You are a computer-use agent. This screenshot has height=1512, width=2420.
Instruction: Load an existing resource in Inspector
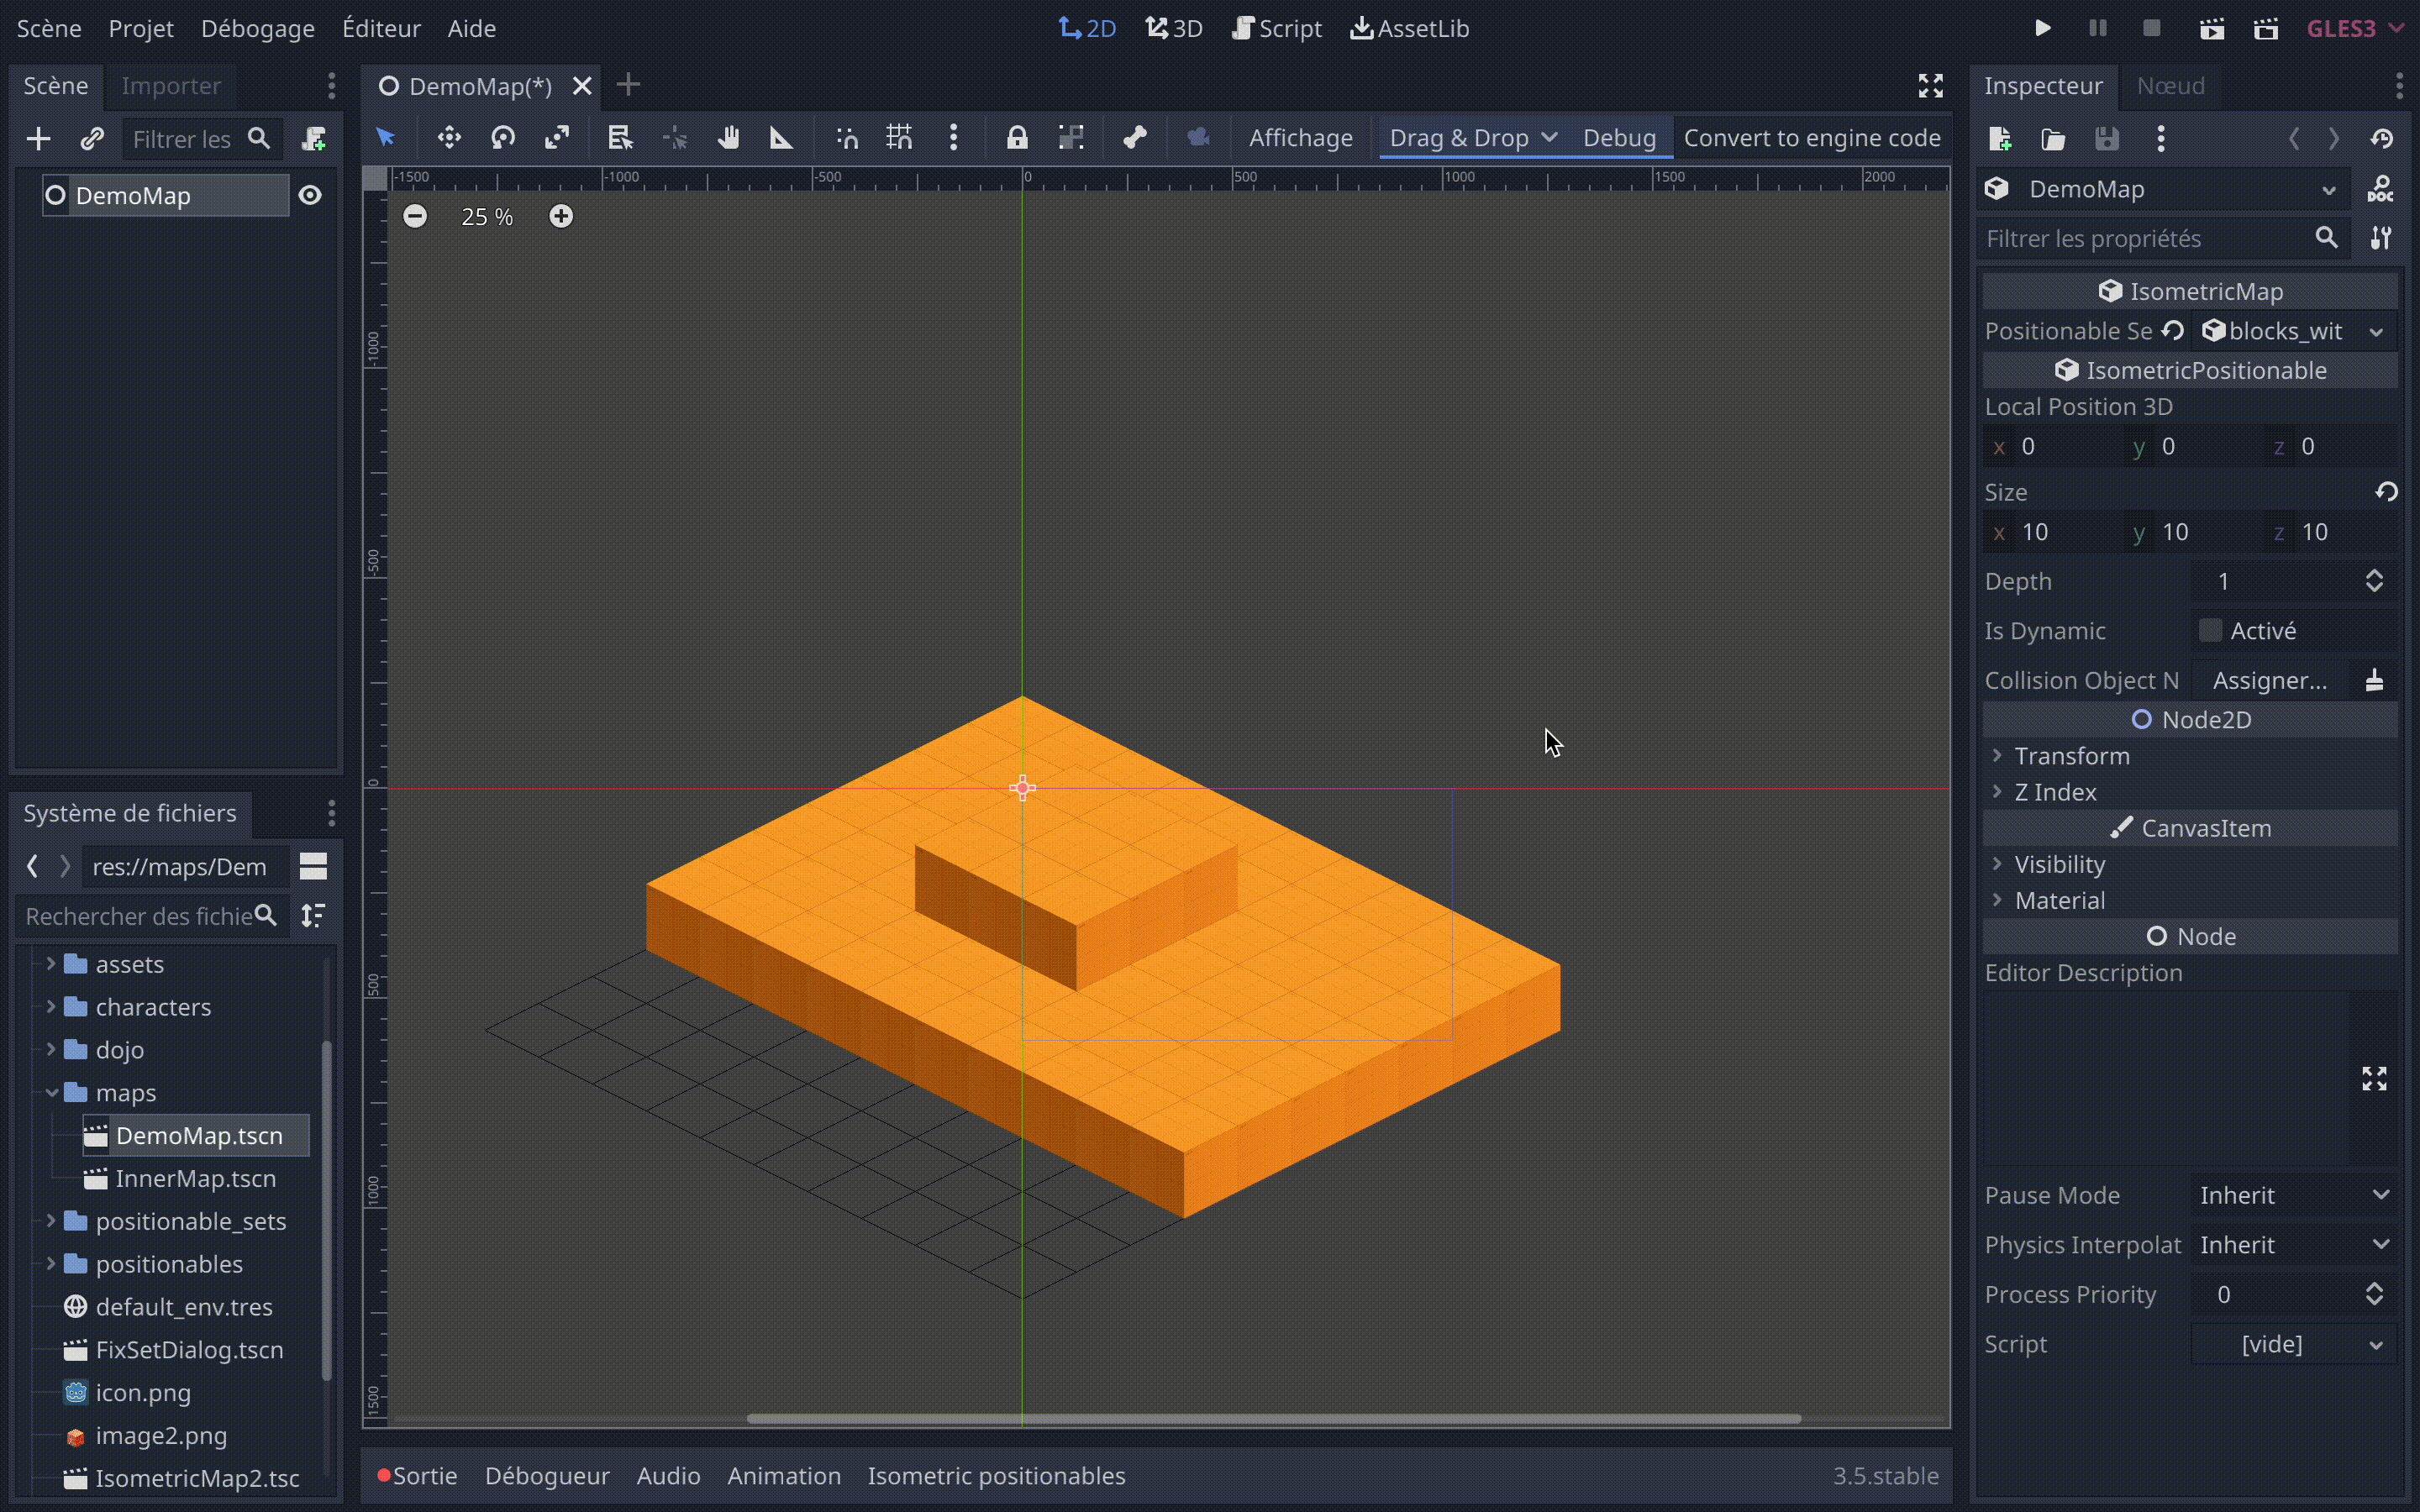[2053, 139]
